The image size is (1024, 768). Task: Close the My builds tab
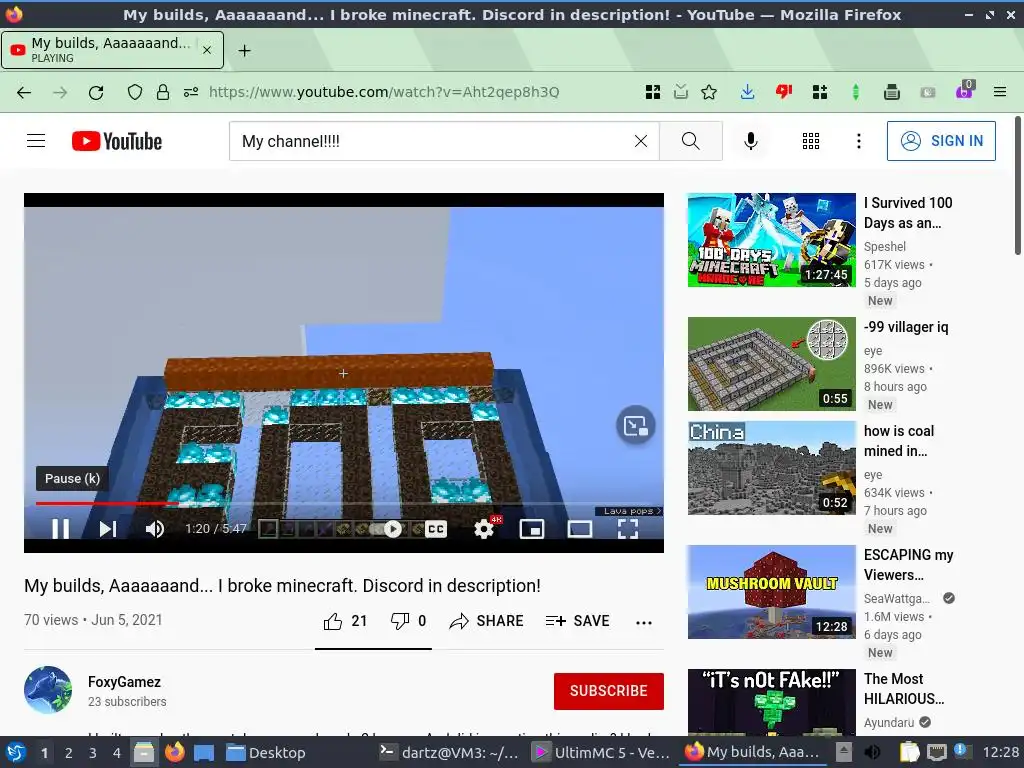tap(206, 50)
